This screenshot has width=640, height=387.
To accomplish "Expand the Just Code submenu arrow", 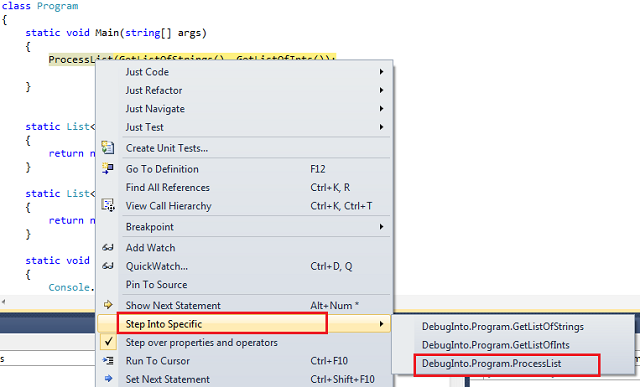I will (x=381, y=72).
